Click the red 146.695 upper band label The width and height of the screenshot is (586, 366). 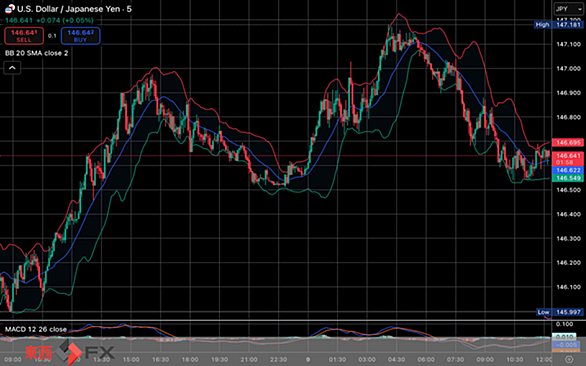(568, 142)
